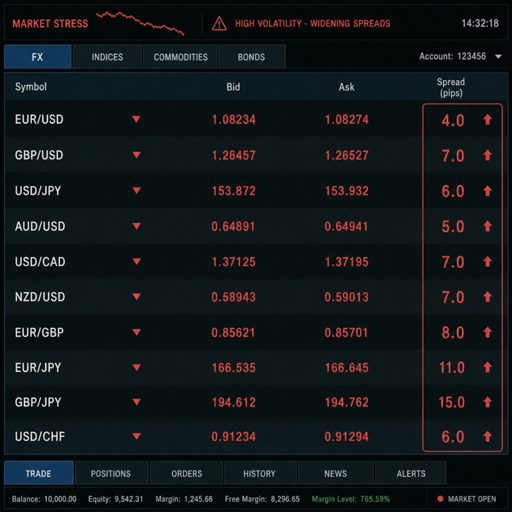Select the Trade bottom tab
The width and height of the screenshot is (512, 512).
[x=39, y=473]
